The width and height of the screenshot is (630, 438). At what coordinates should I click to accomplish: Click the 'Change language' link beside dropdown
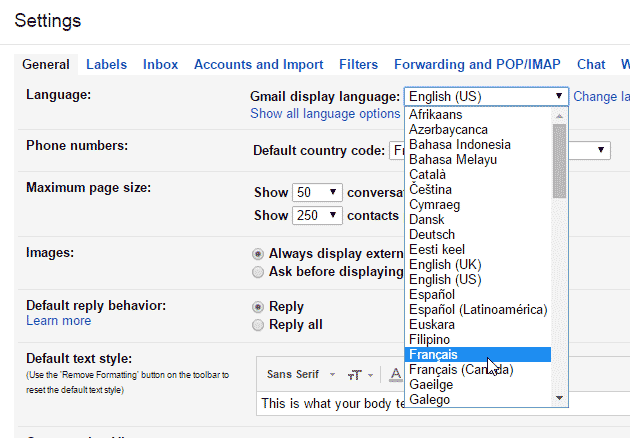point(601,96)
